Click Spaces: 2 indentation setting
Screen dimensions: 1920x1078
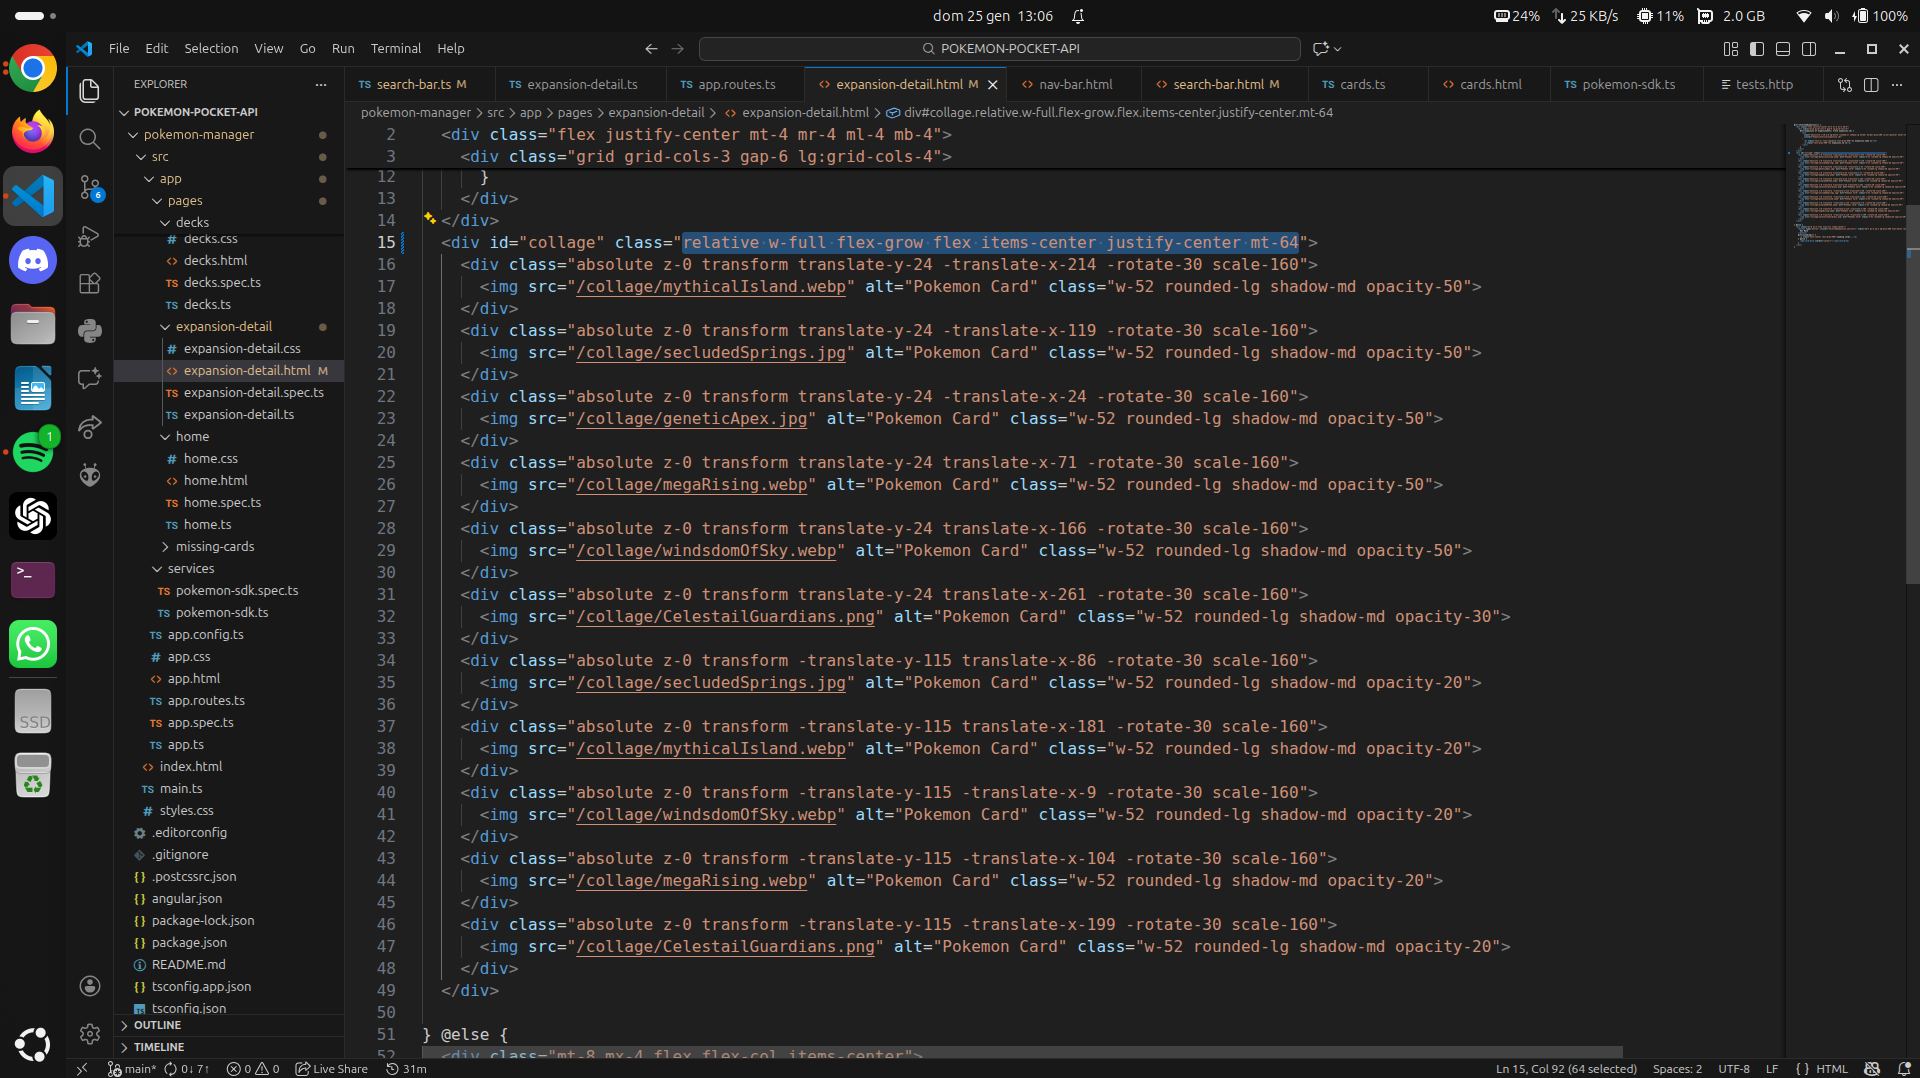(x=1677, y=1069)
